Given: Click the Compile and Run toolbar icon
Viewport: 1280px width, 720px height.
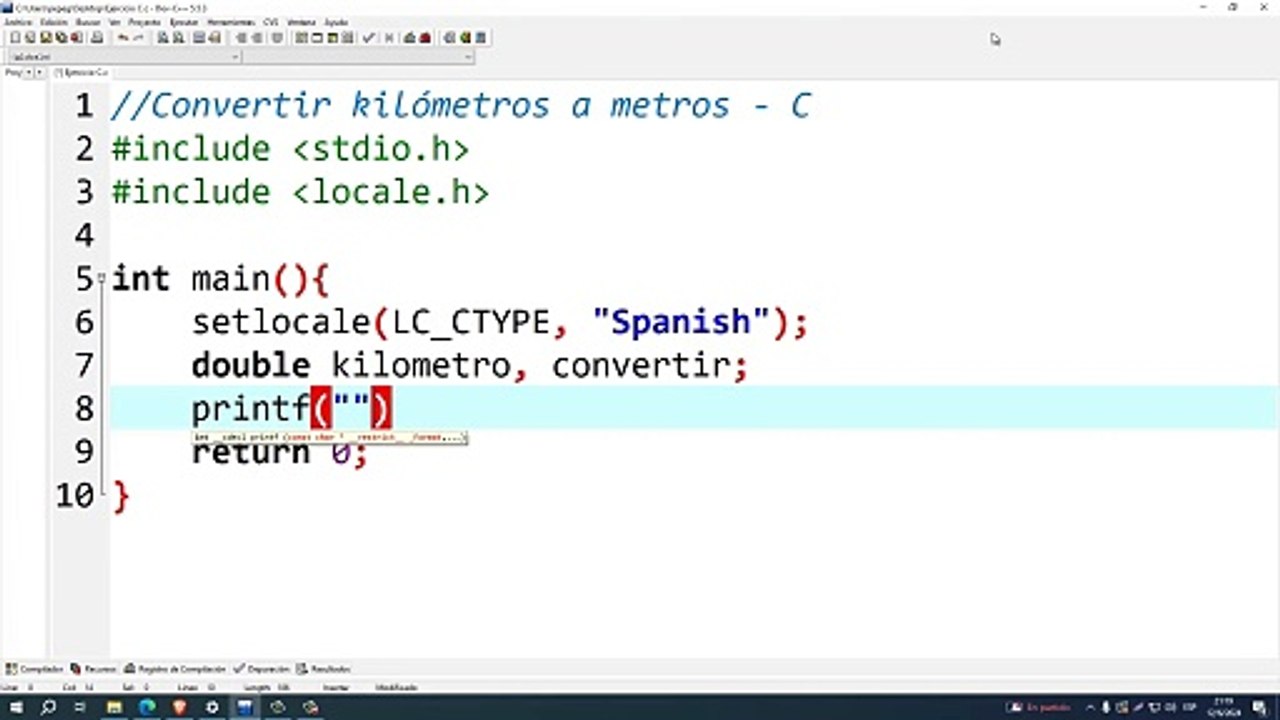Looking at the screenshot, I should point(332,37).
